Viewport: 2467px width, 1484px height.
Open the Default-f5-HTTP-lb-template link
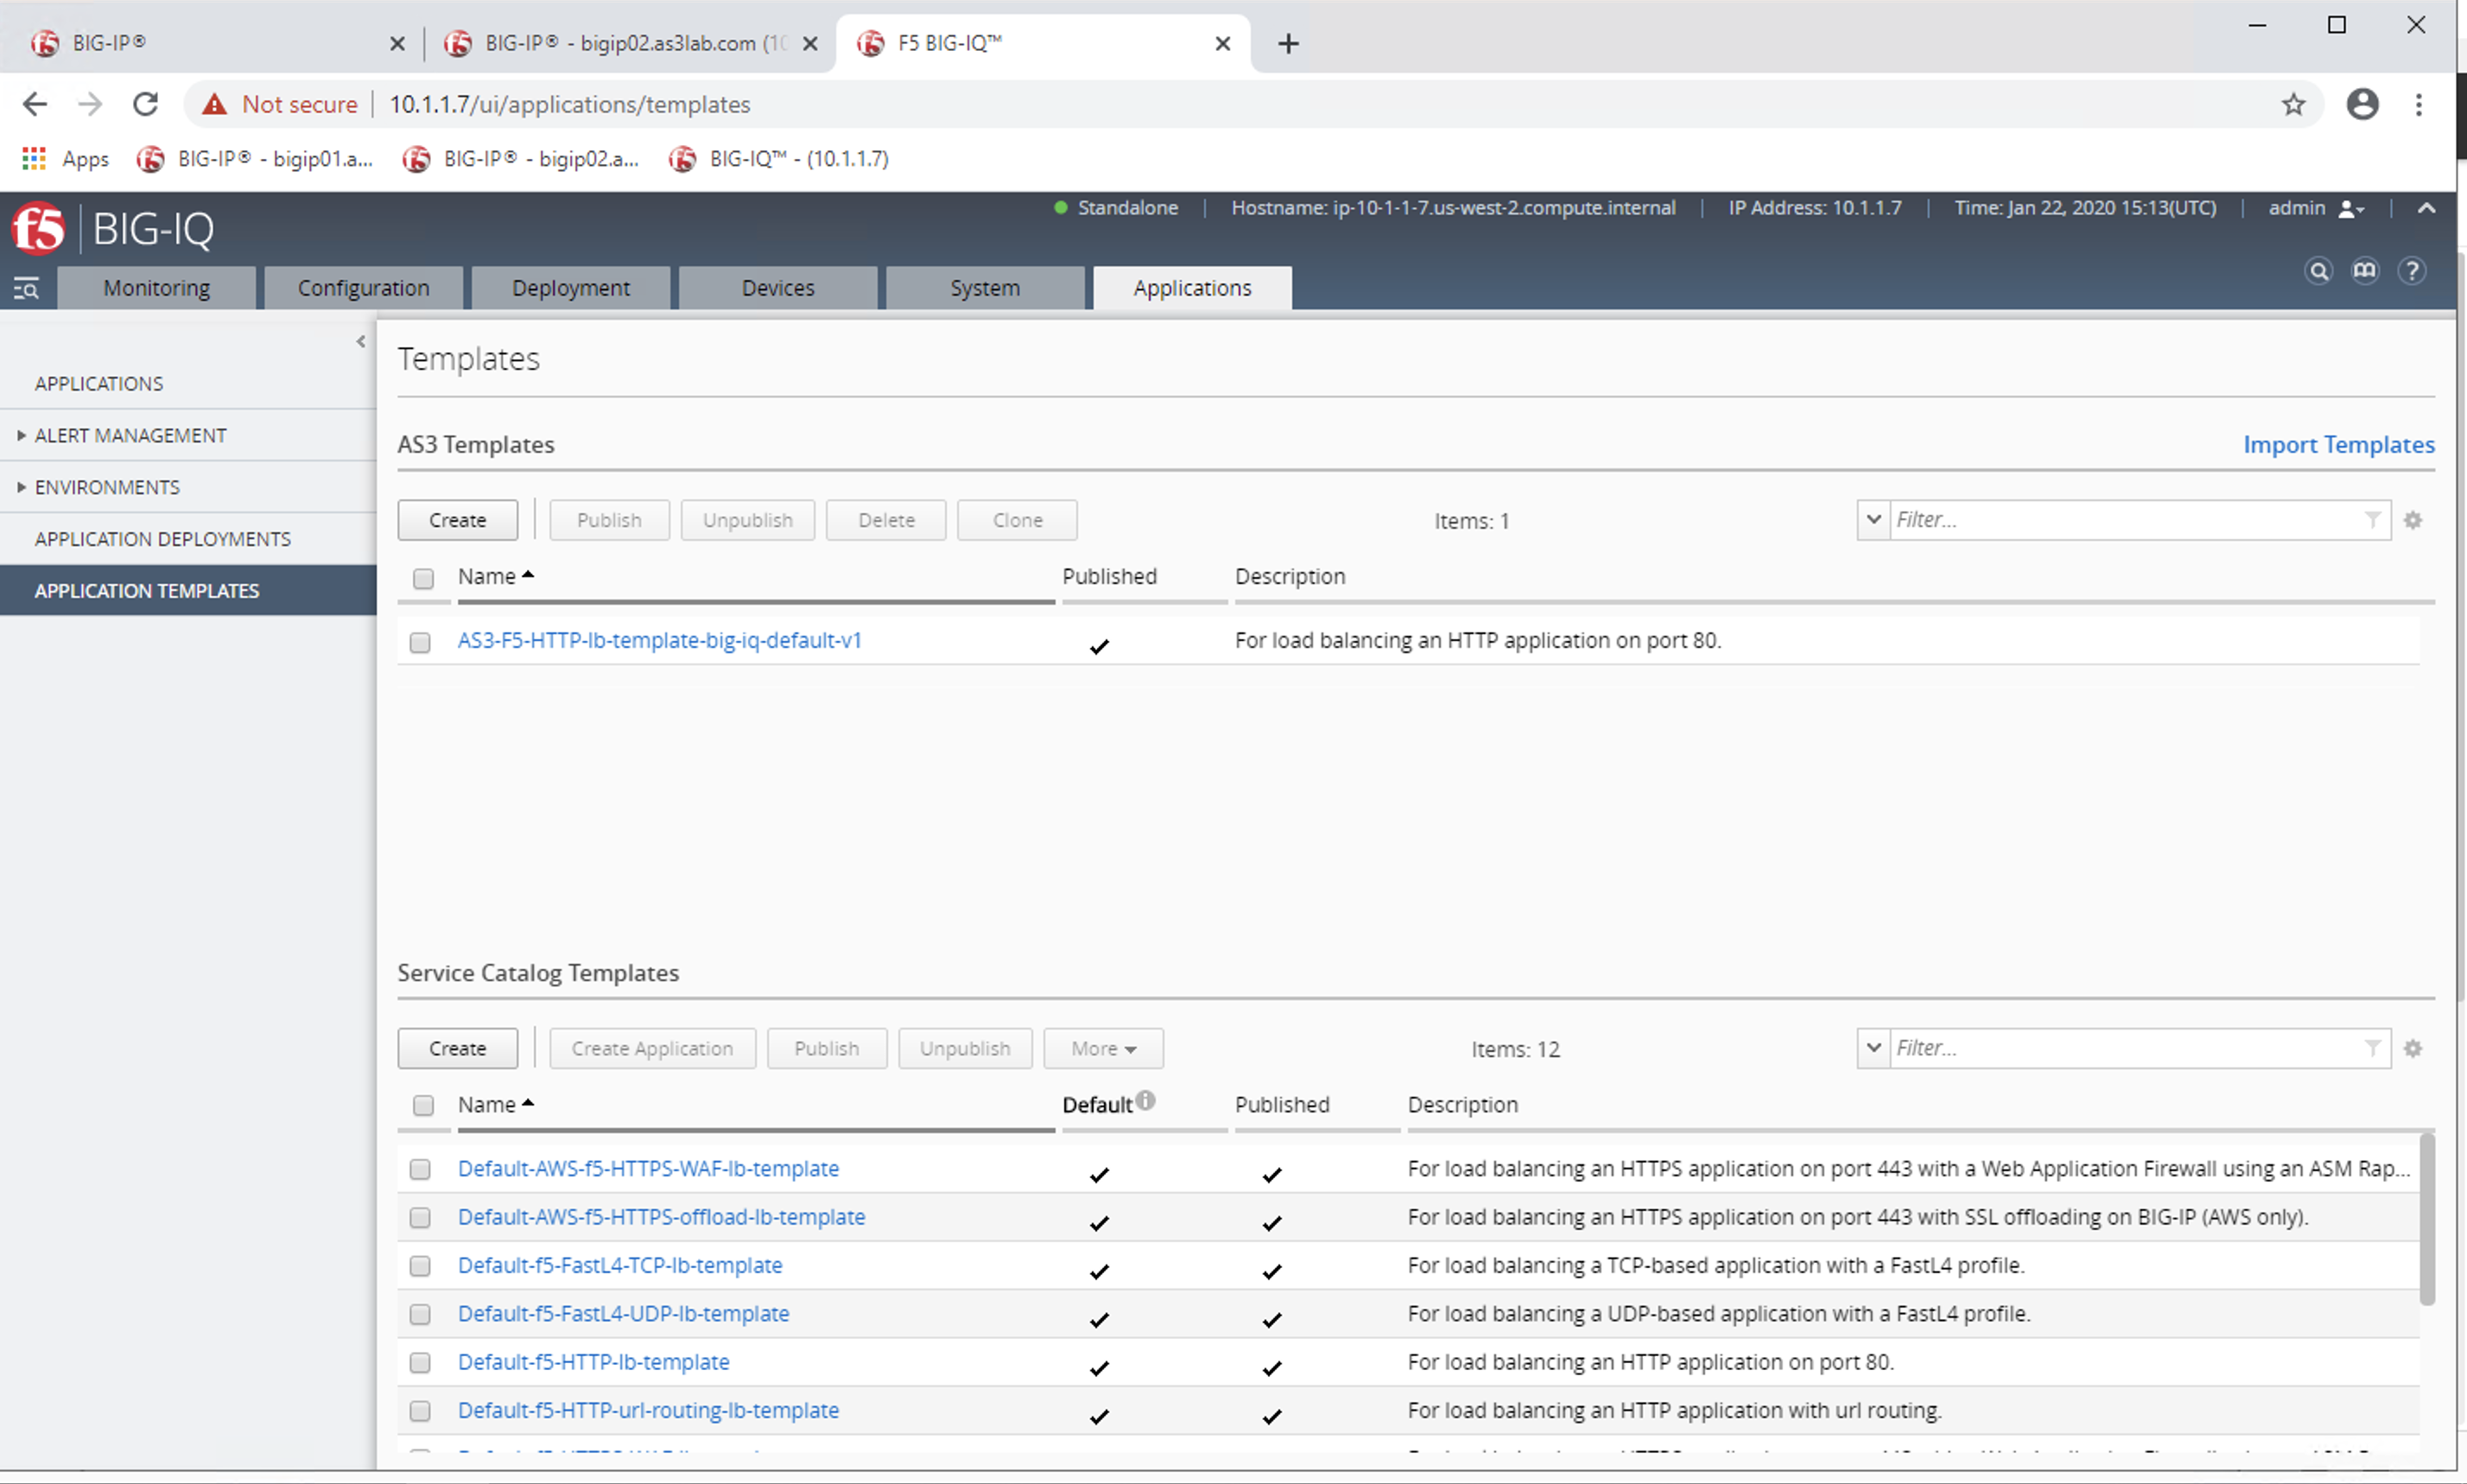click(x=594, y=1362)
